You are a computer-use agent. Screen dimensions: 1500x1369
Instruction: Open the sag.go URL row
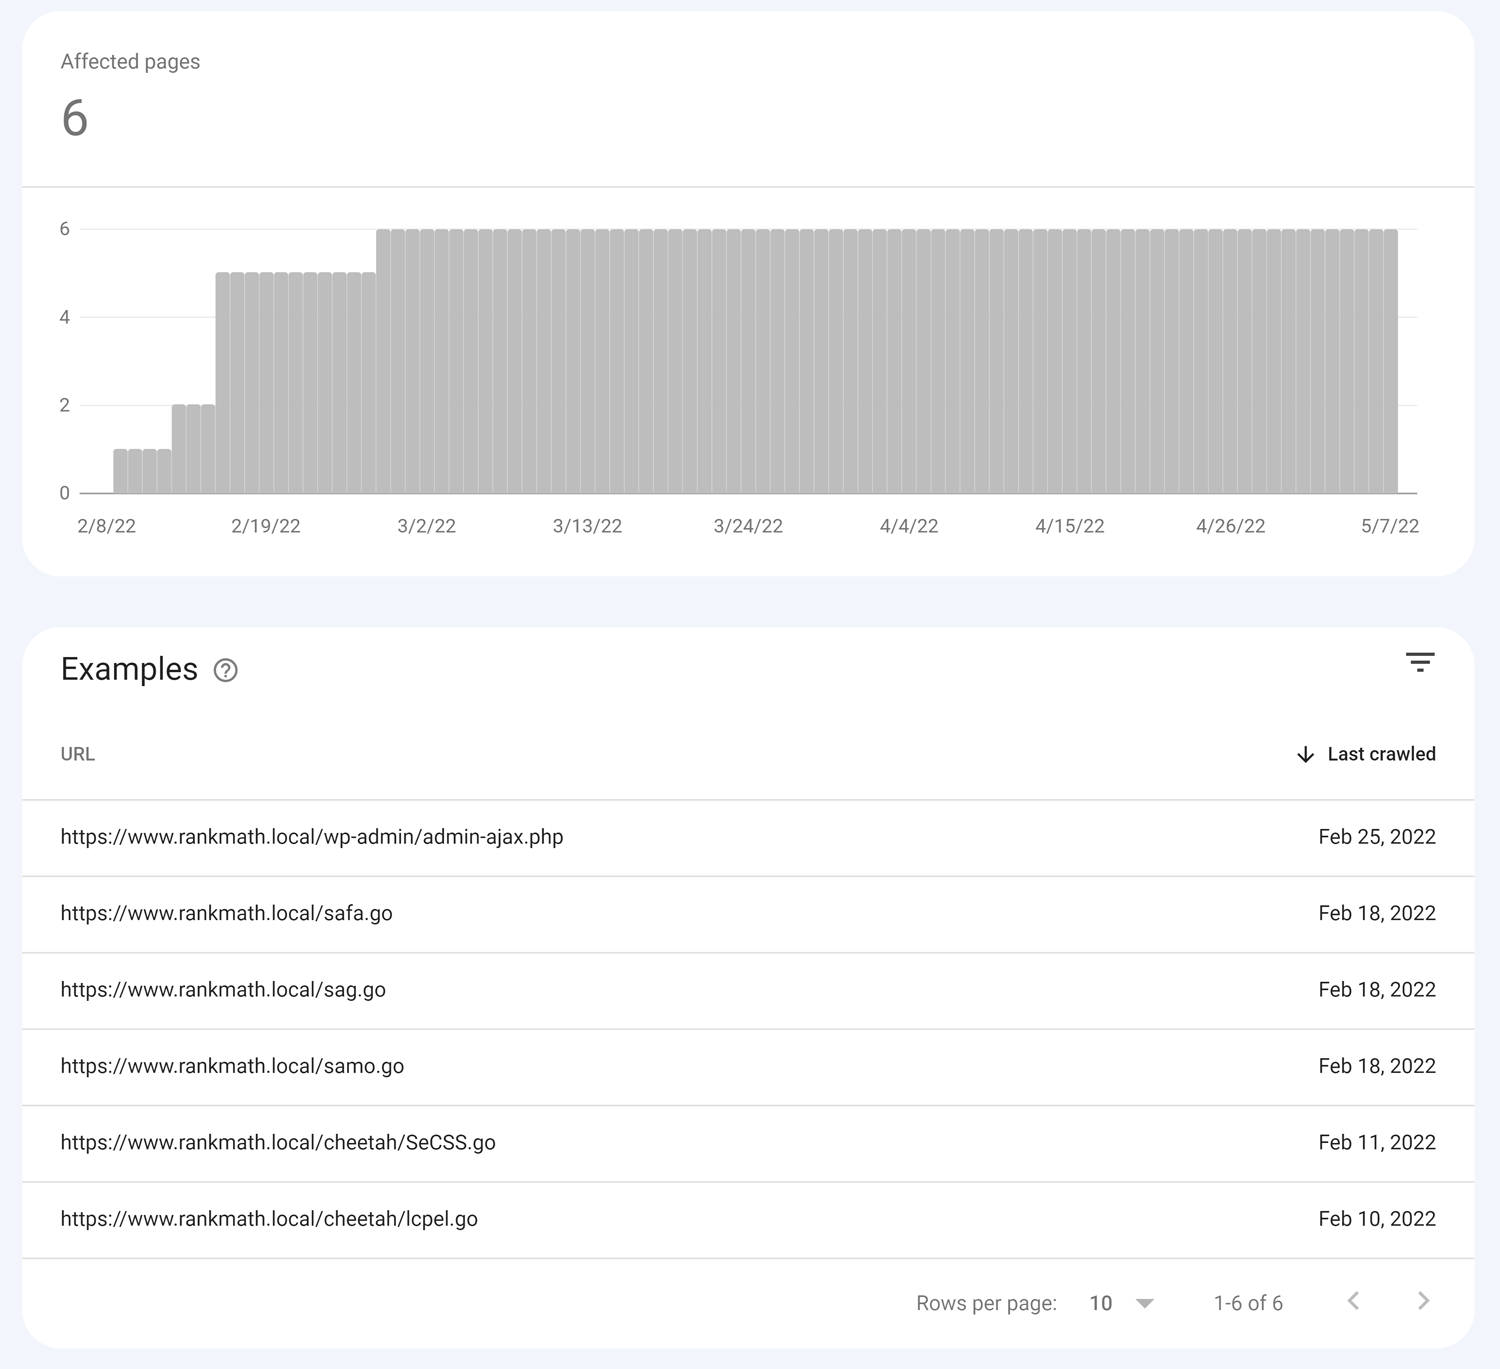click(x=748, y=990)
